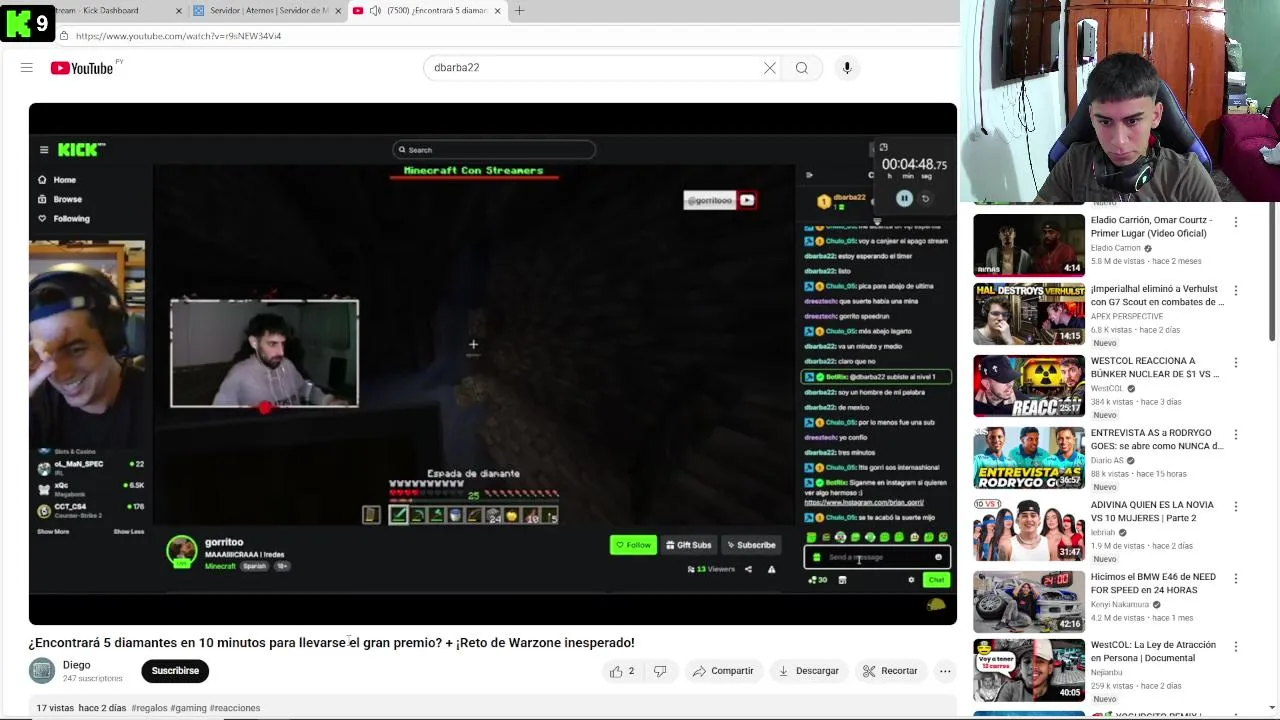Click the main video player

[x=493, y=364]
